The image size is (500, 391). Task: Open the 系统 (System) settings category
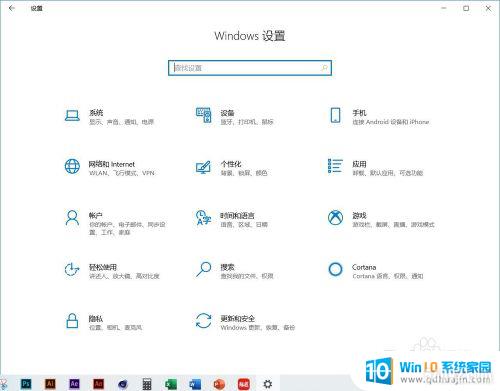click(110, 117)
